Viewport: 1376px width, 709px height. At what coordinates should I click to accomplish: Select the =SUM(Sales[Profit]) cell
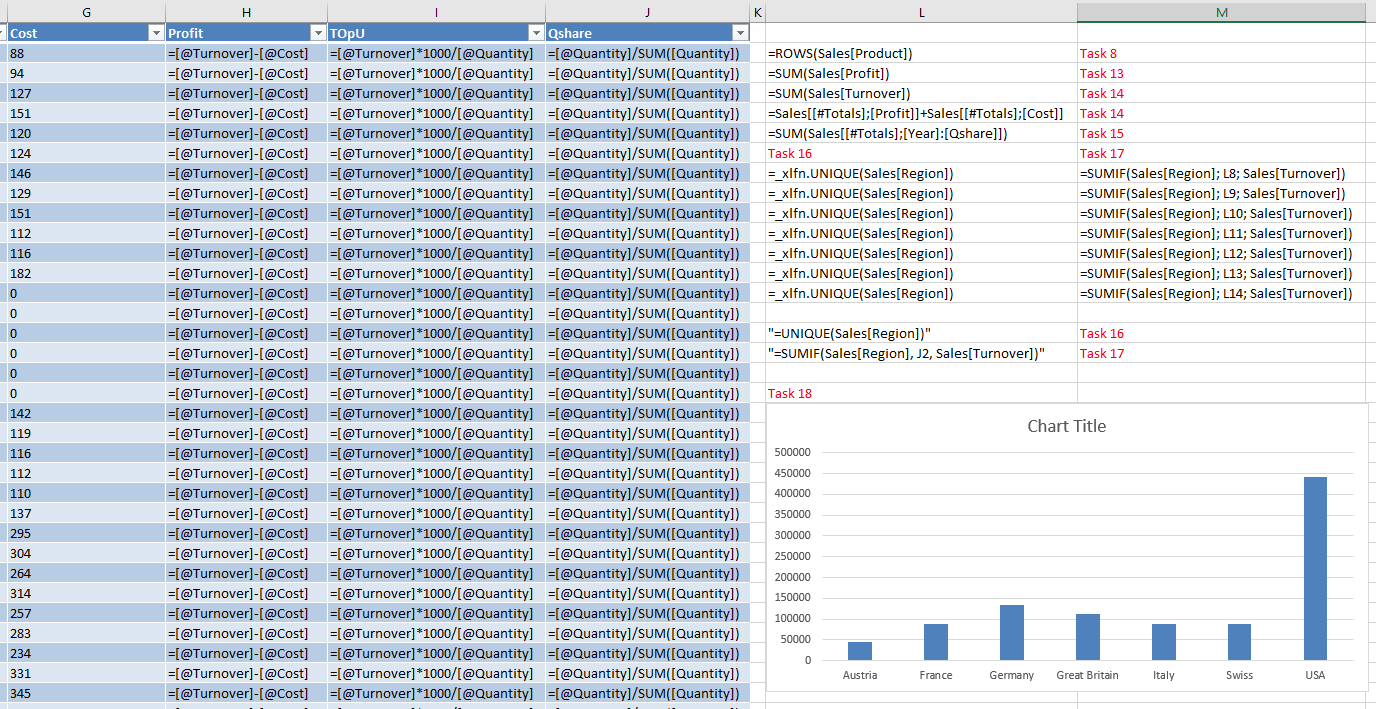point(921,73)
